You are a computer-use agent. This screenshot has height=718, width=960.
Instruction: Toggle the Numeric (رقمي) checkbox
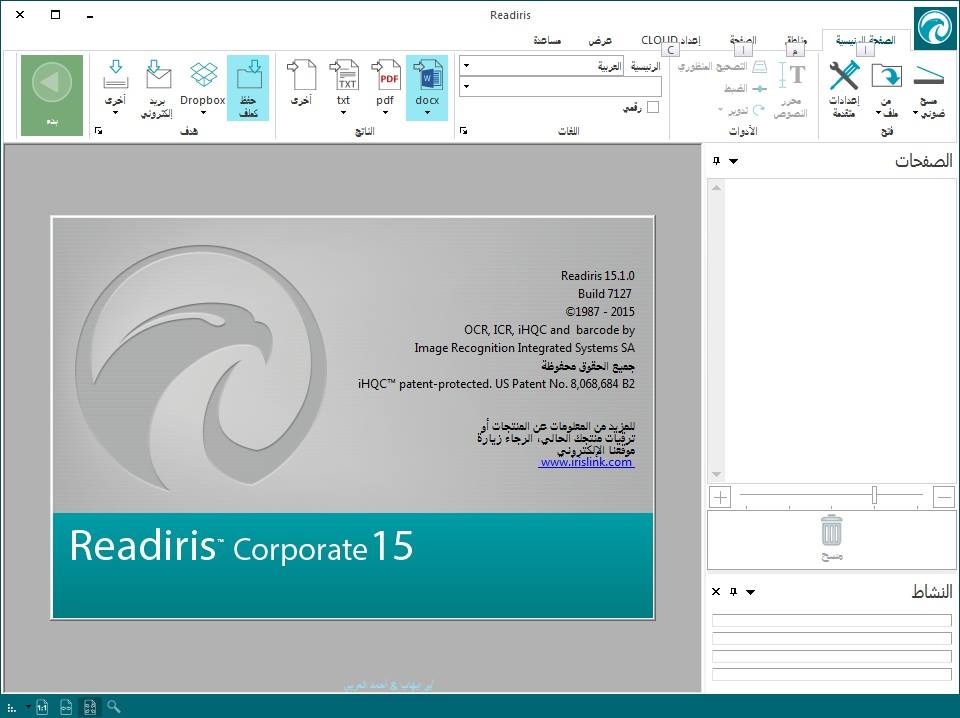653,107
